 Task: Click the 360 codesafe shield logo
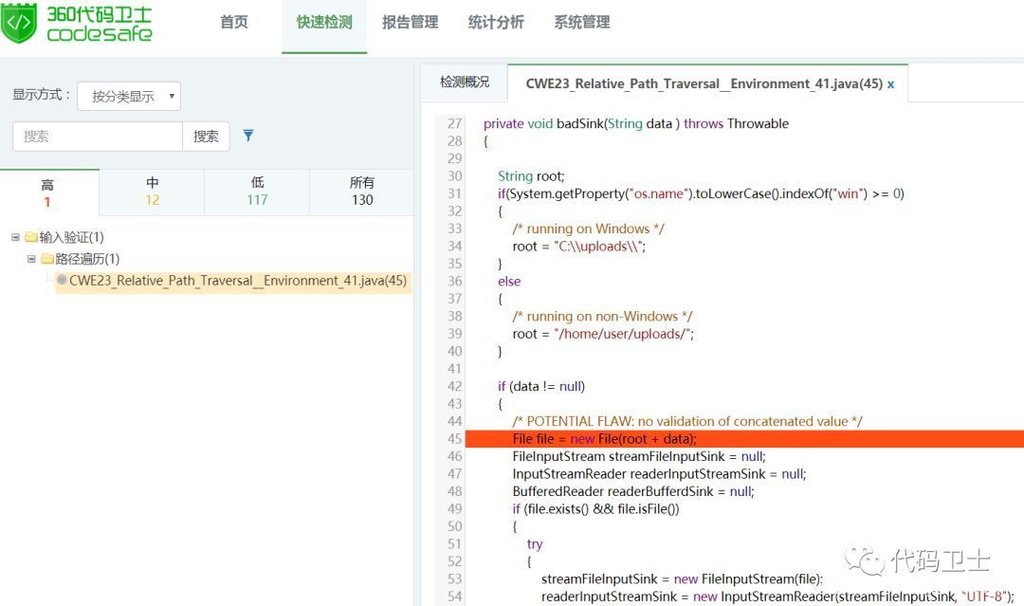(19, 23)
